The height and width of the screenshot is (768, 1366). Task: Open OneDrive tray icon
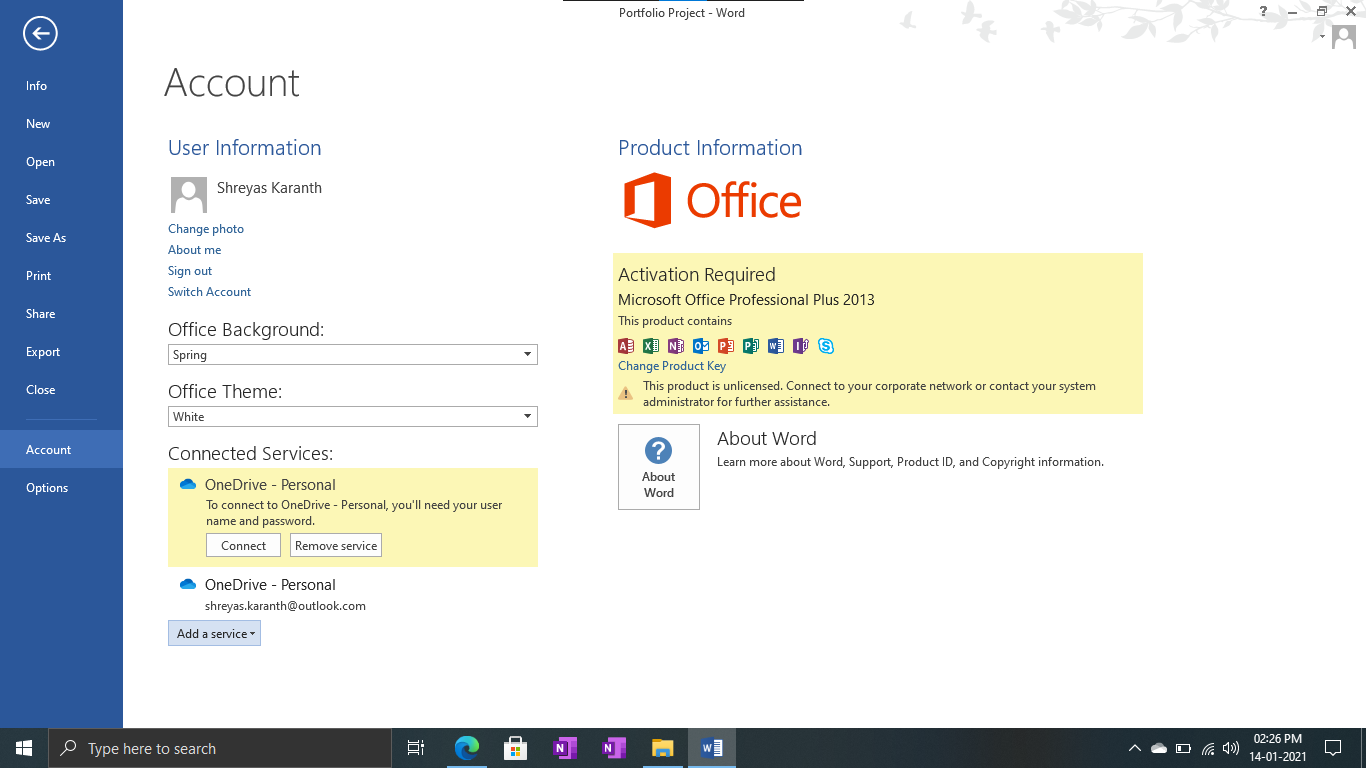[1159, 748]
